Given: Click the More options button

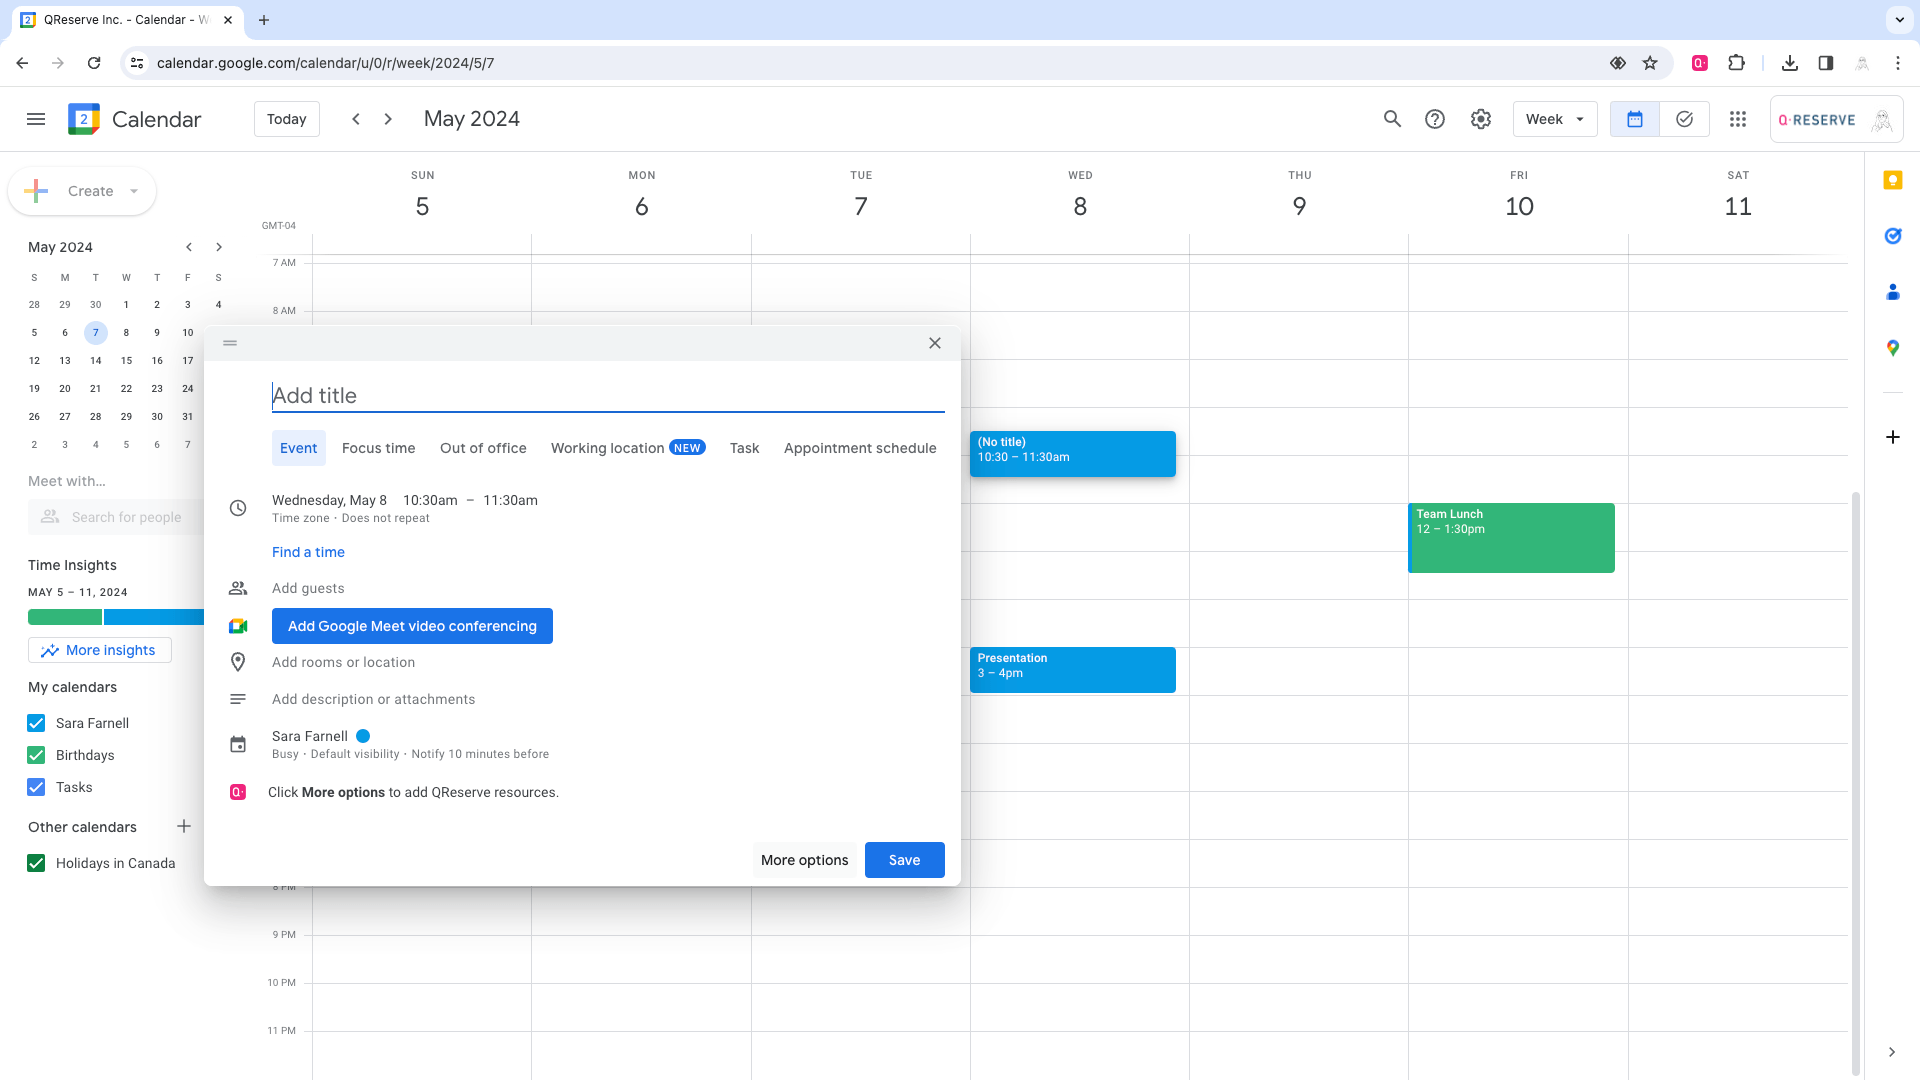Looking at the screenshot, I should click(804, 860).
